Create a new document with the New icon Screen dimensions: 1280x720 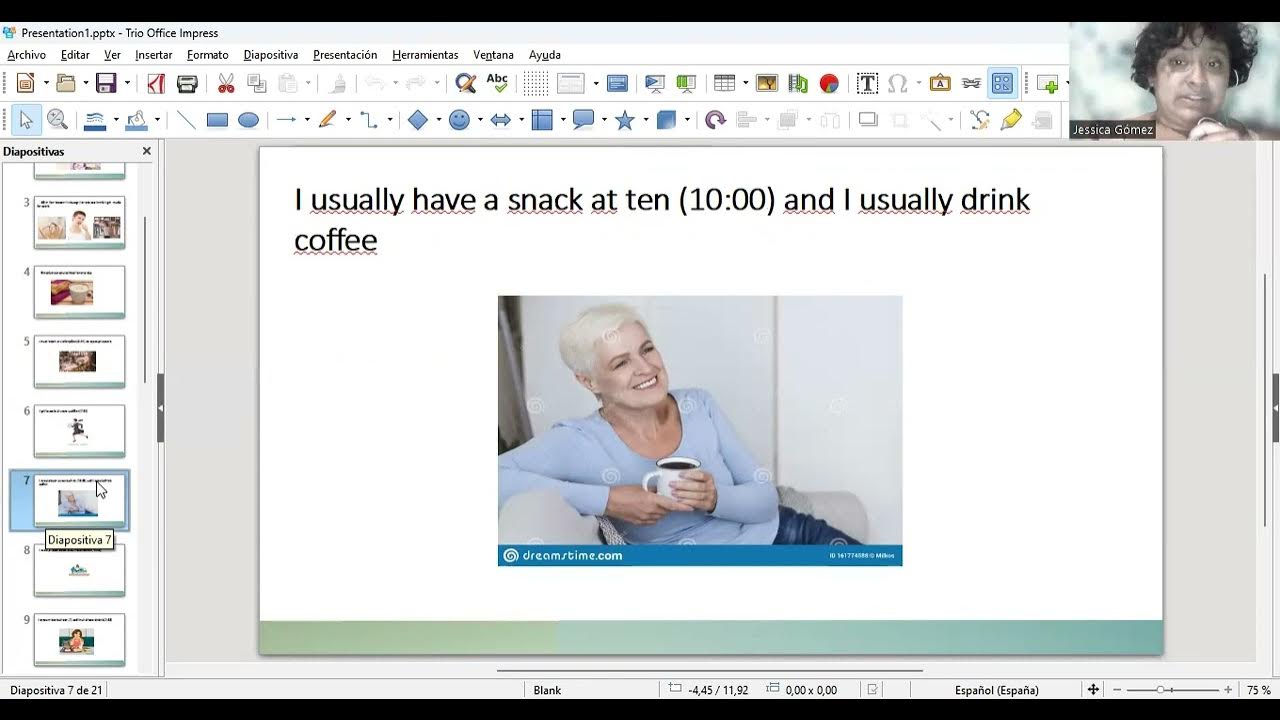(26, 84)
